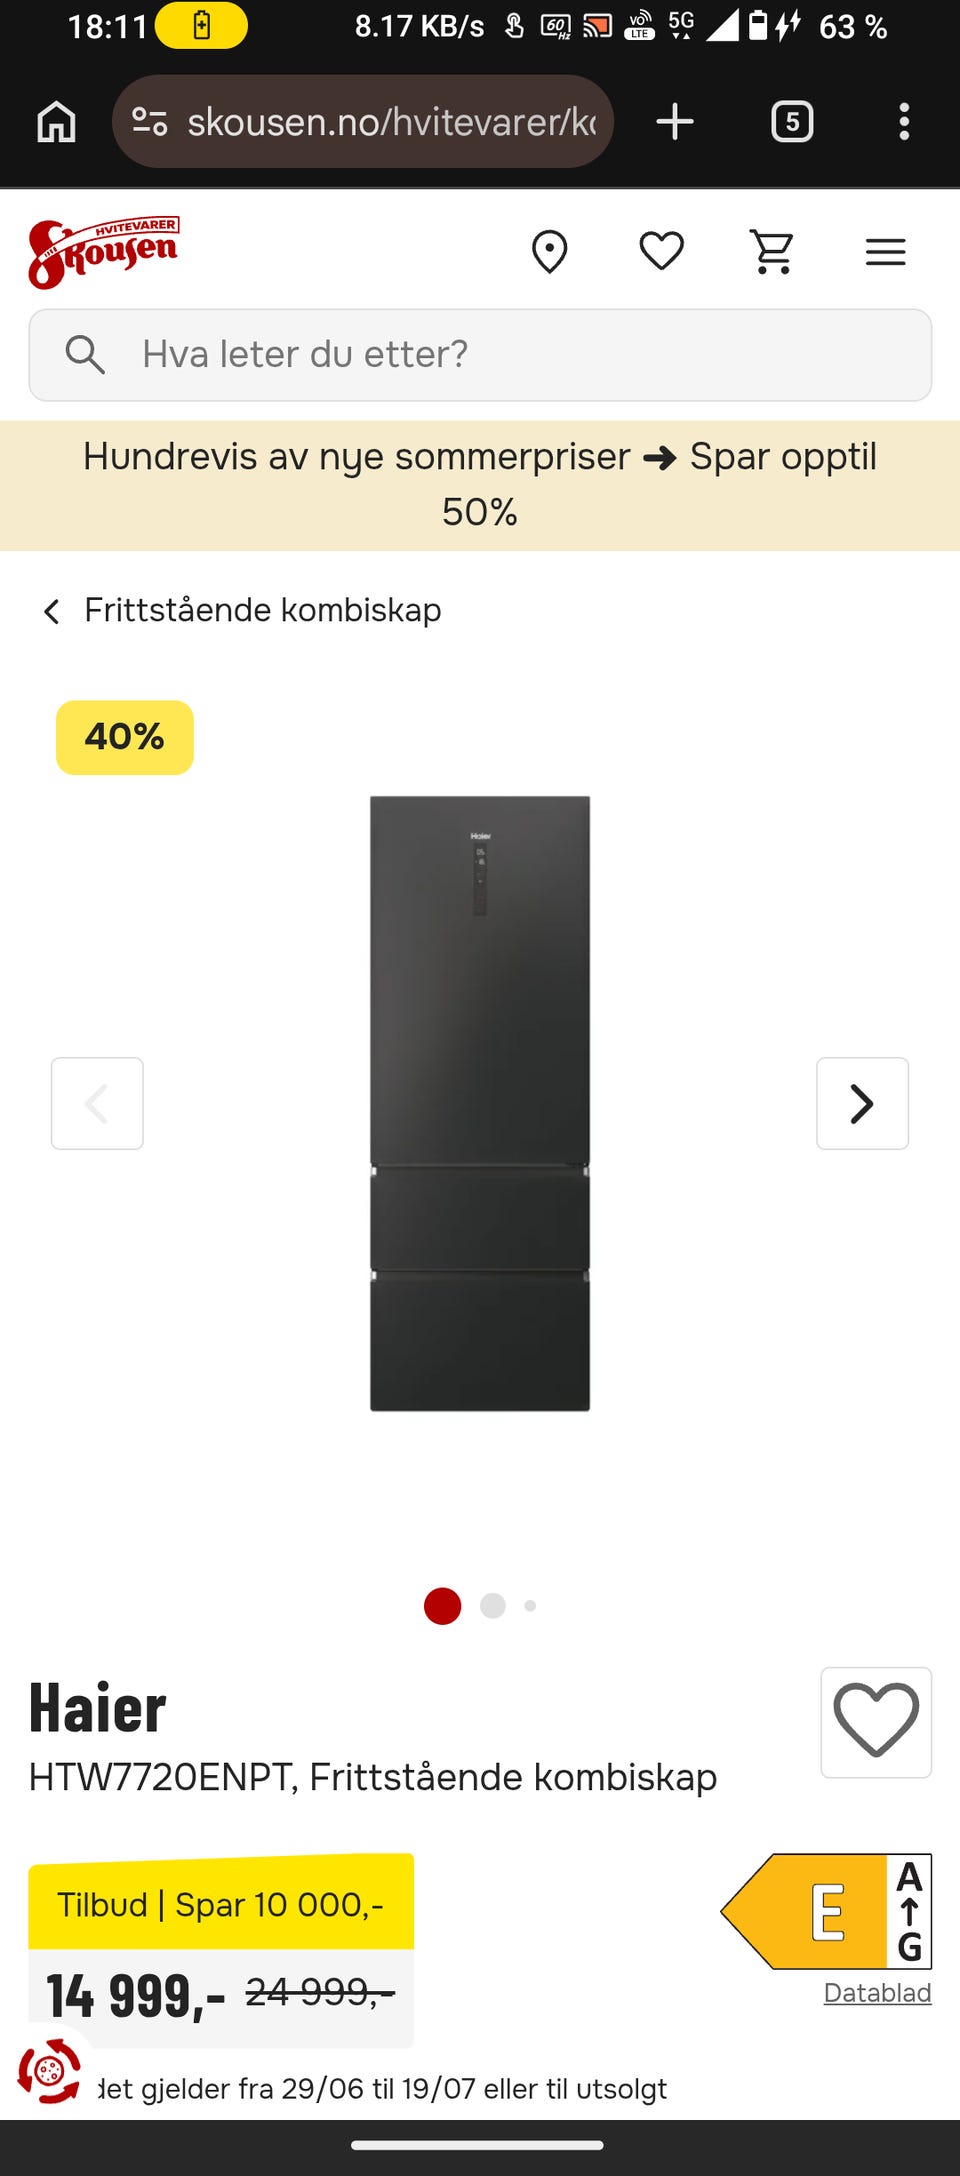
Task: Toggle the Haier product wishlist heart
Action: point(876,1722)
